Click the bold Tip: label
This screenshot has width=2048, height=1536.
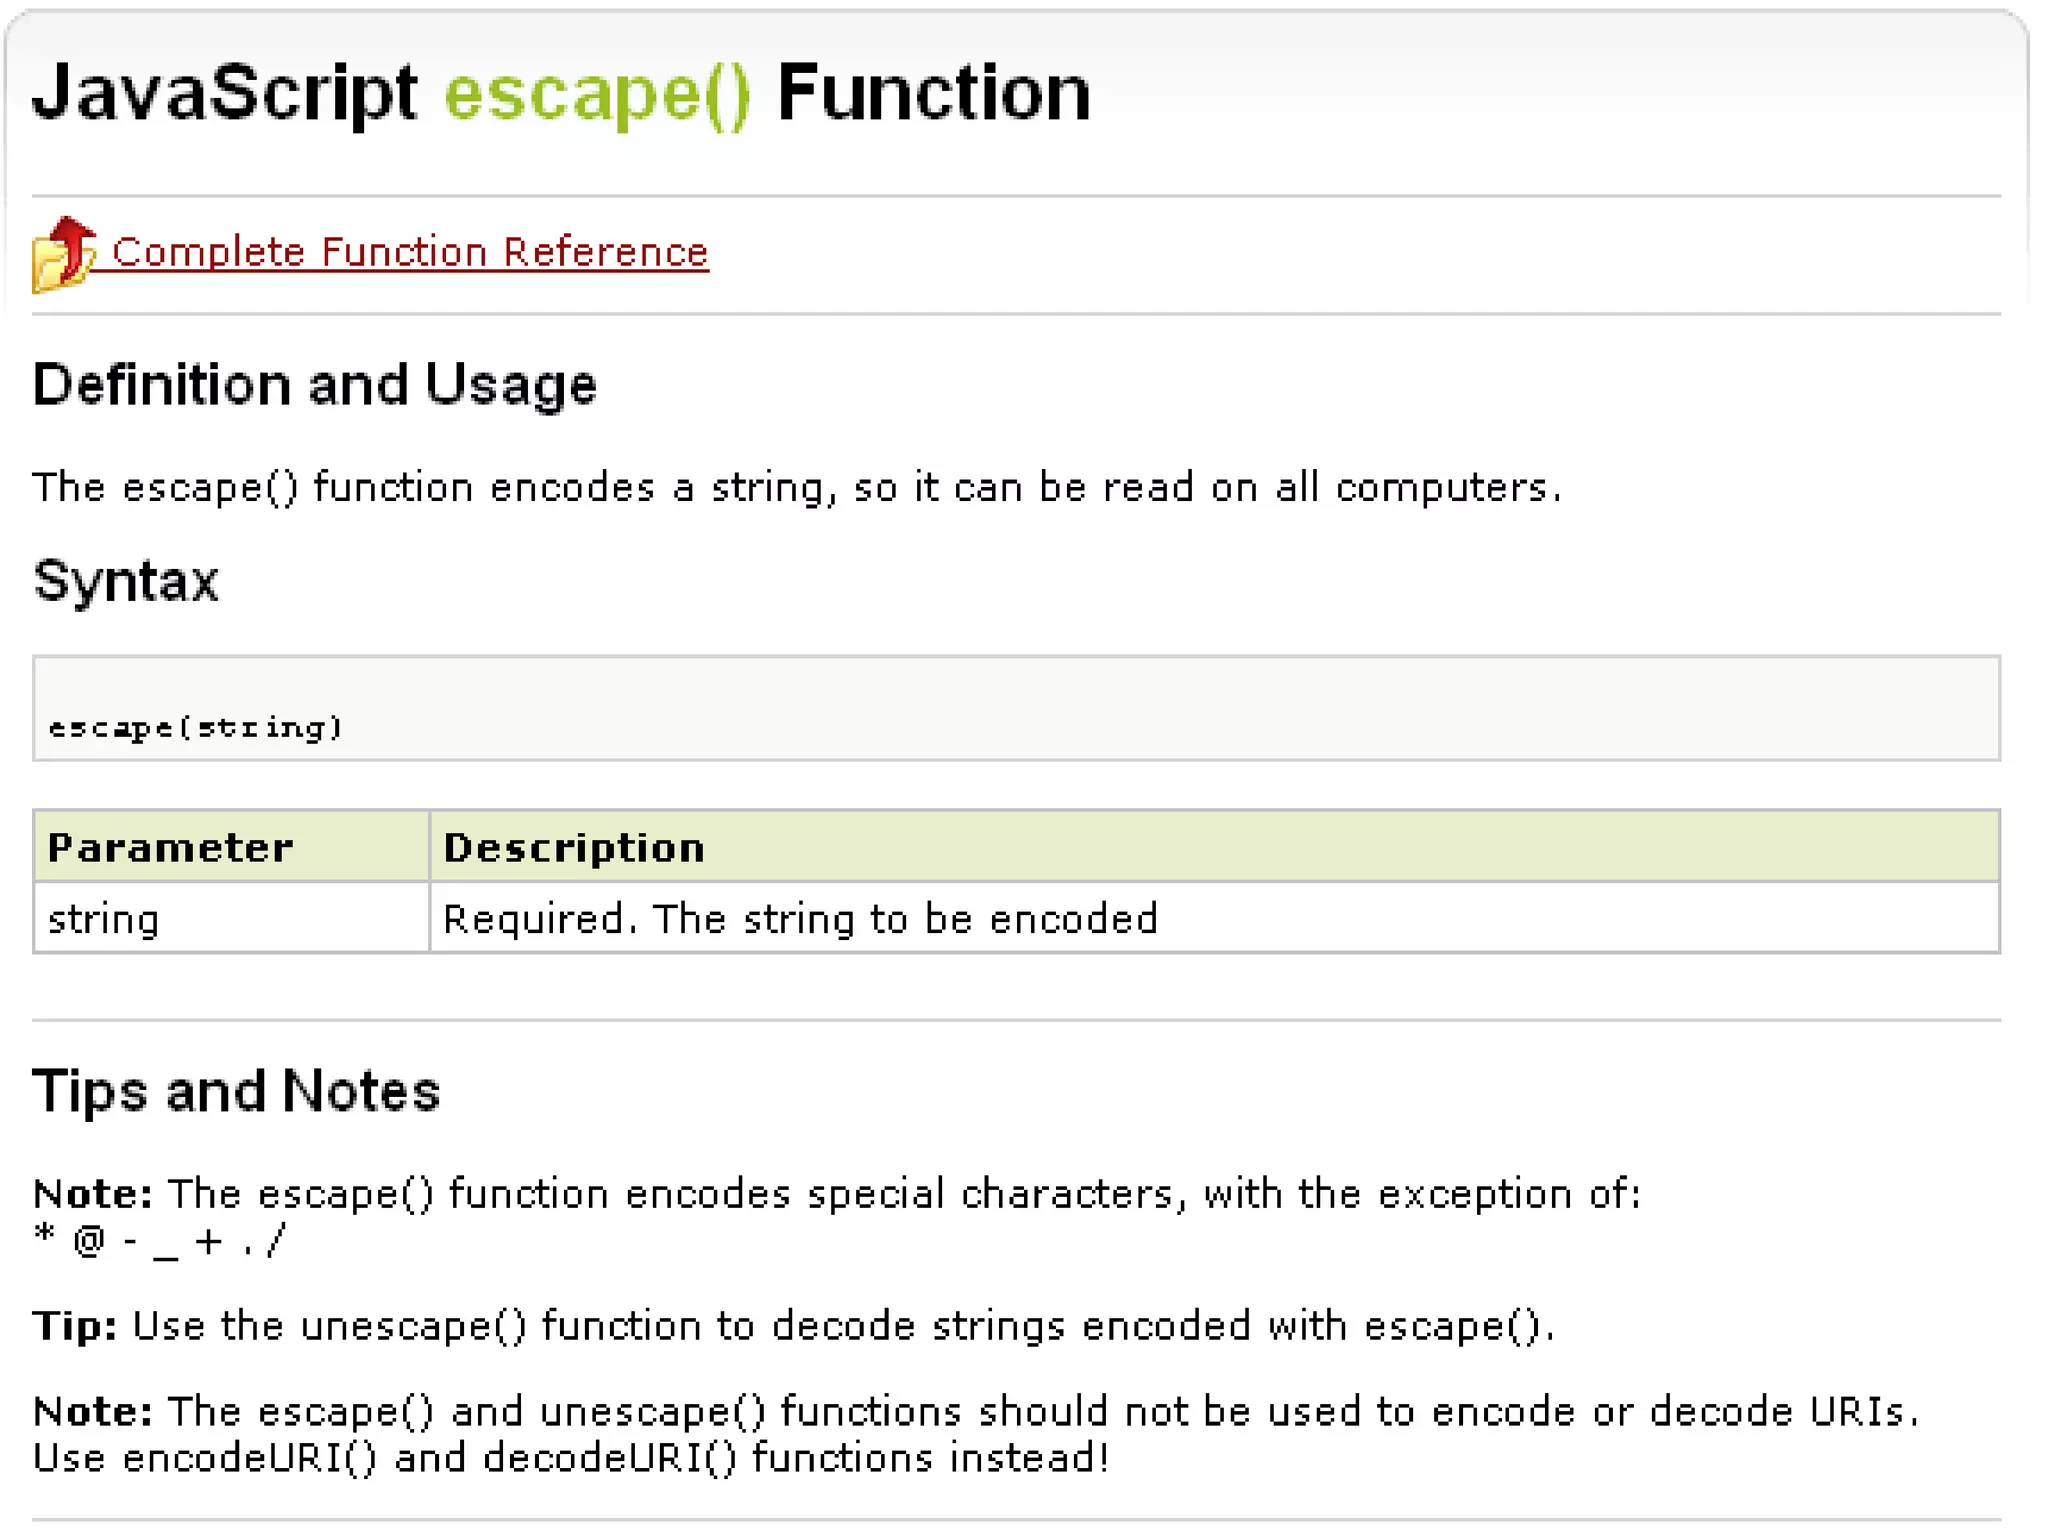(75, 1326)
